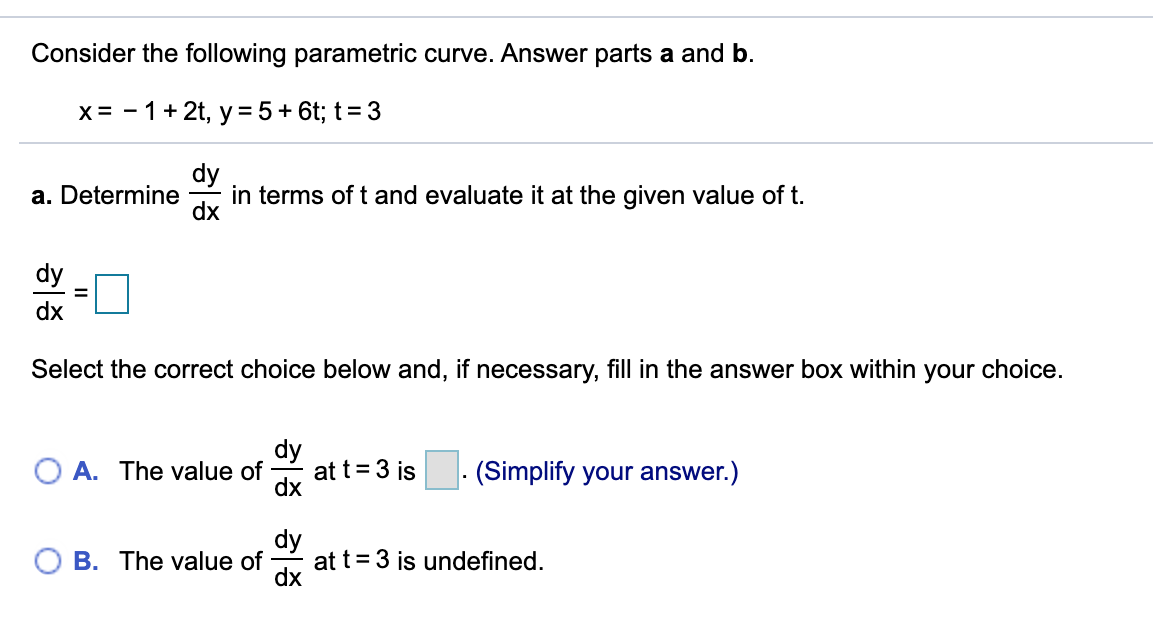
Task: Click the bold letter A label
Action: point(85,471)
